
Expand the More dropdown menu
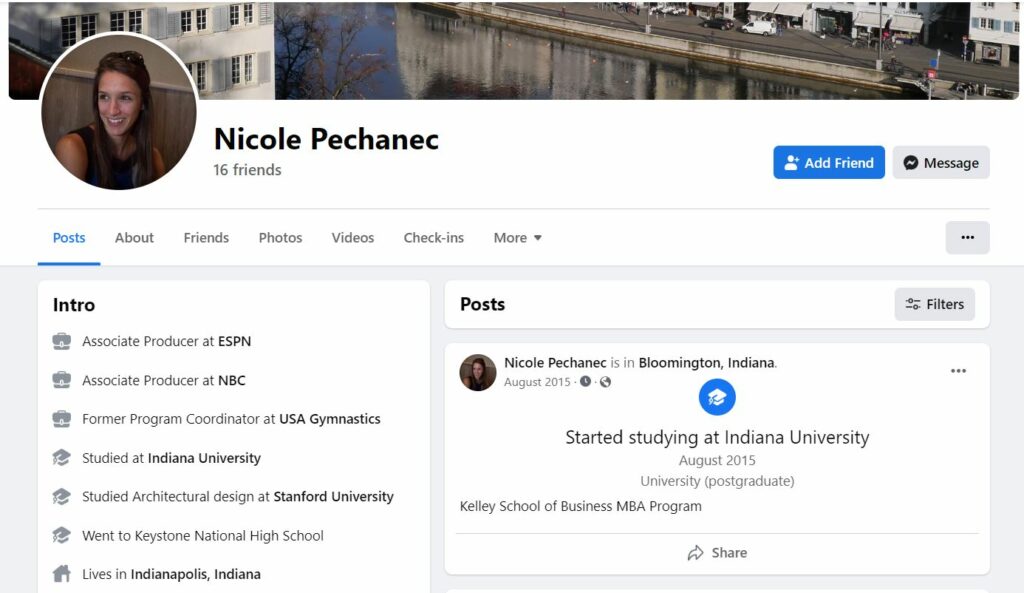coord(517,238)
